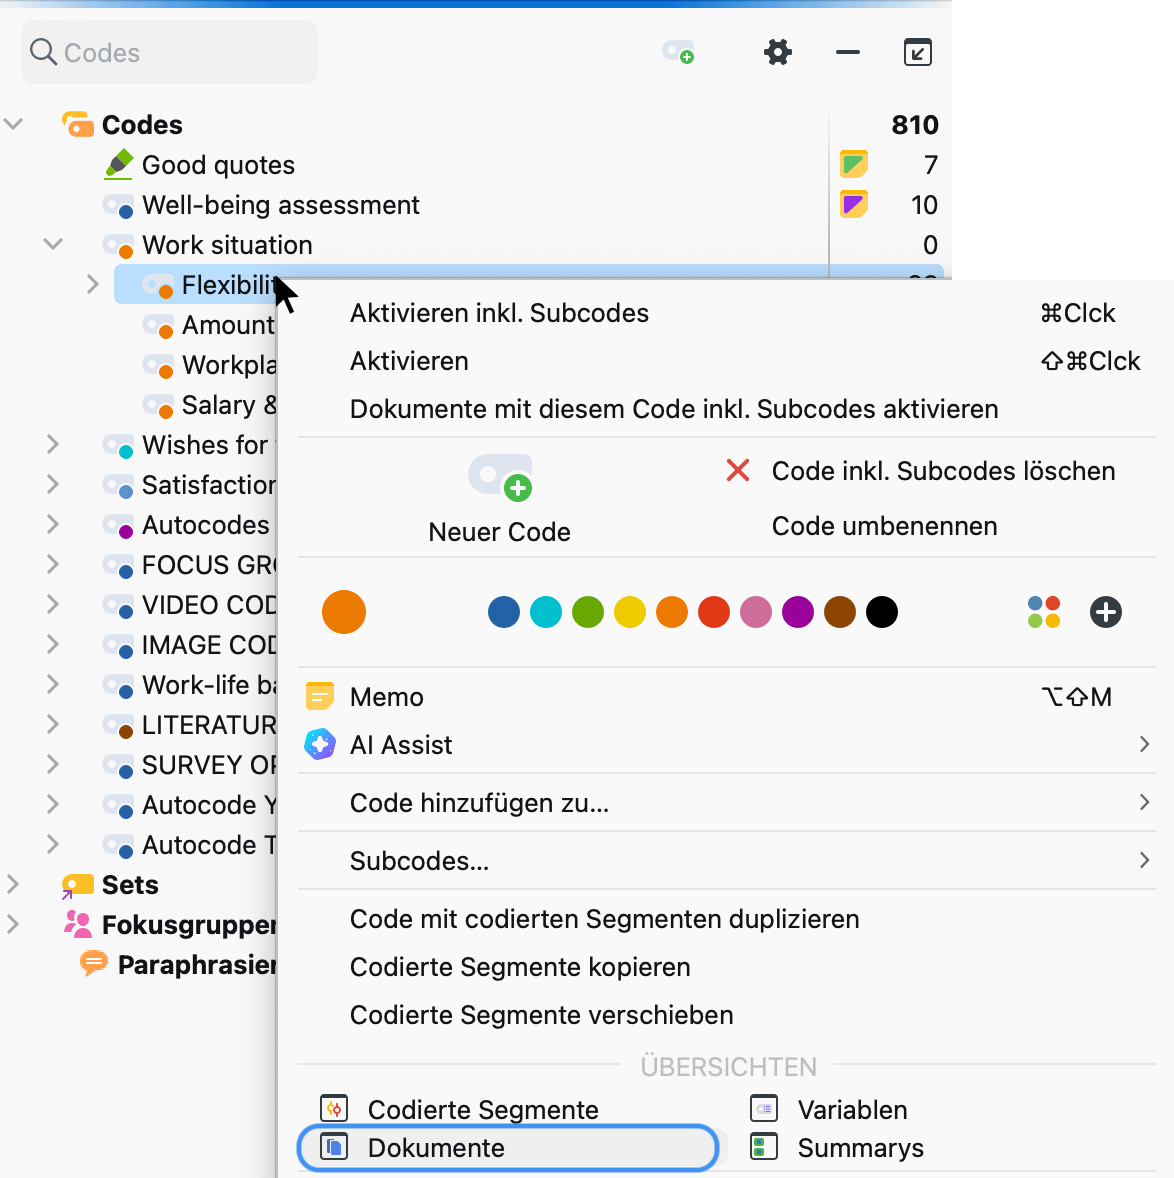
Task: Click the search magnifier icon
Action: [x=43, y=52]
